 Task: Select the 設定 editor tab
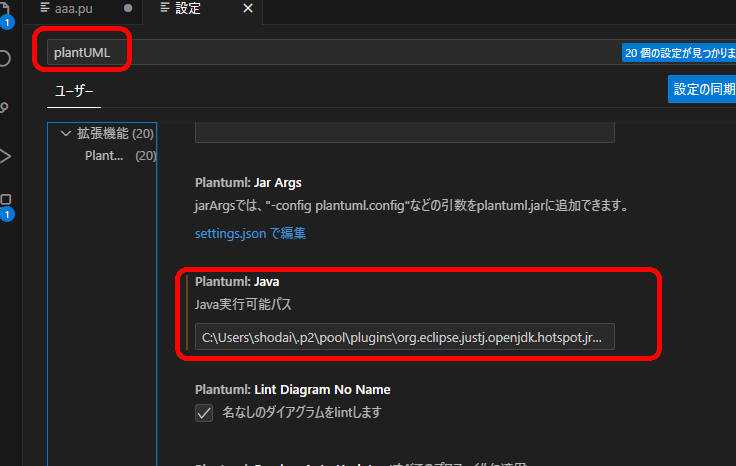pyautogui.click(x=187, y=9)
